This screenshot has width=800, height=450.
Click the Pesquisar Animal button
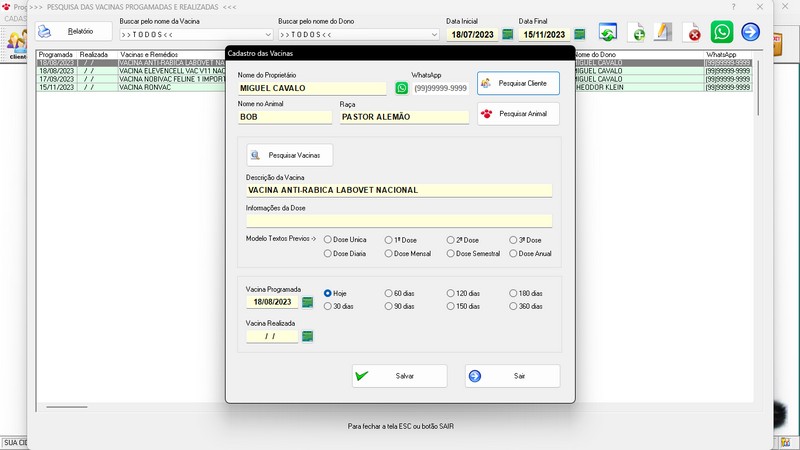pyautogui.click(x=518, y=113)
